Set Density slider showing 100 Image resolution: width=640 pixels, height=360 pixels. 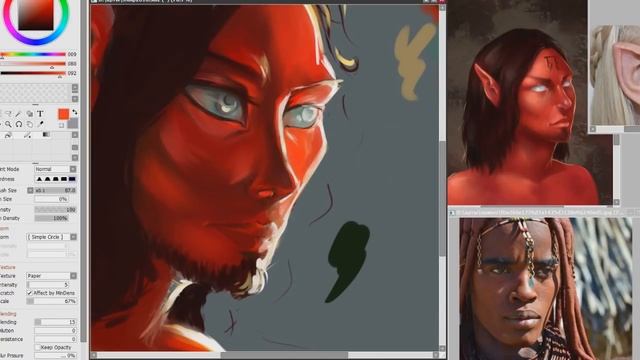[56, 209]
